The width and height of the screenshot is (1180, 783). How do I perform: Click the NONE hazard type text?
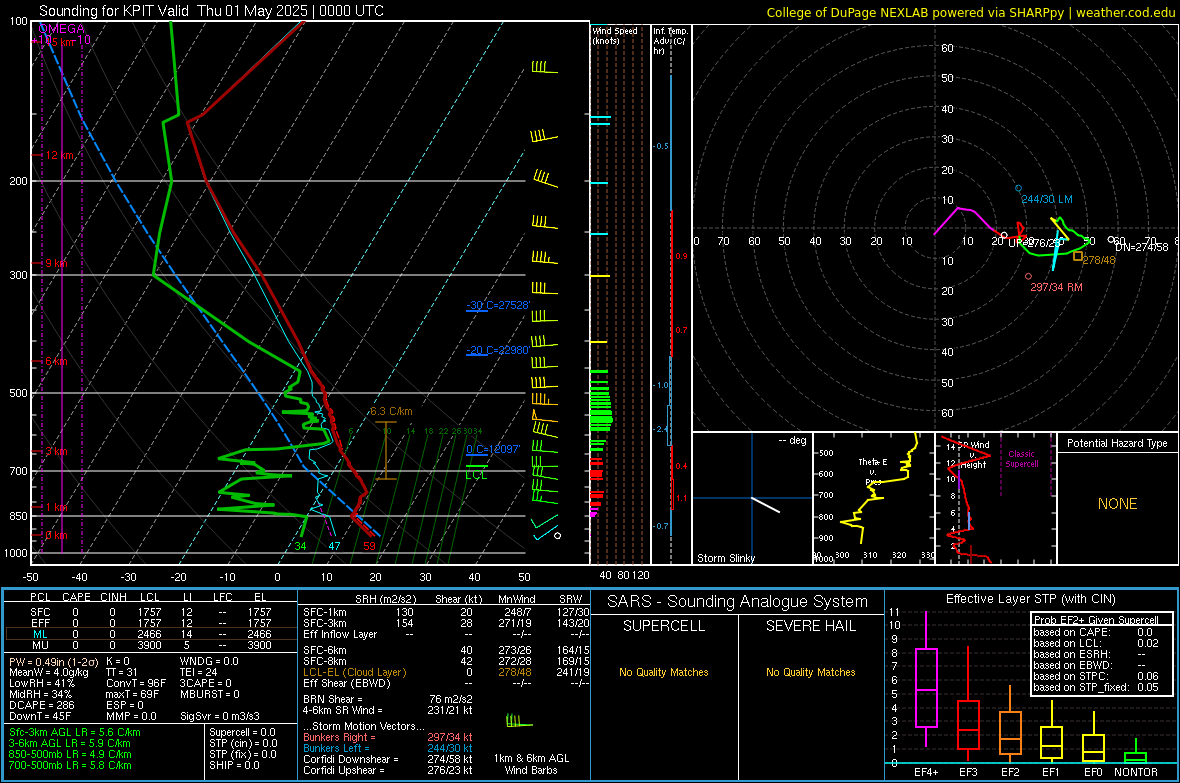pos(1117,504)
